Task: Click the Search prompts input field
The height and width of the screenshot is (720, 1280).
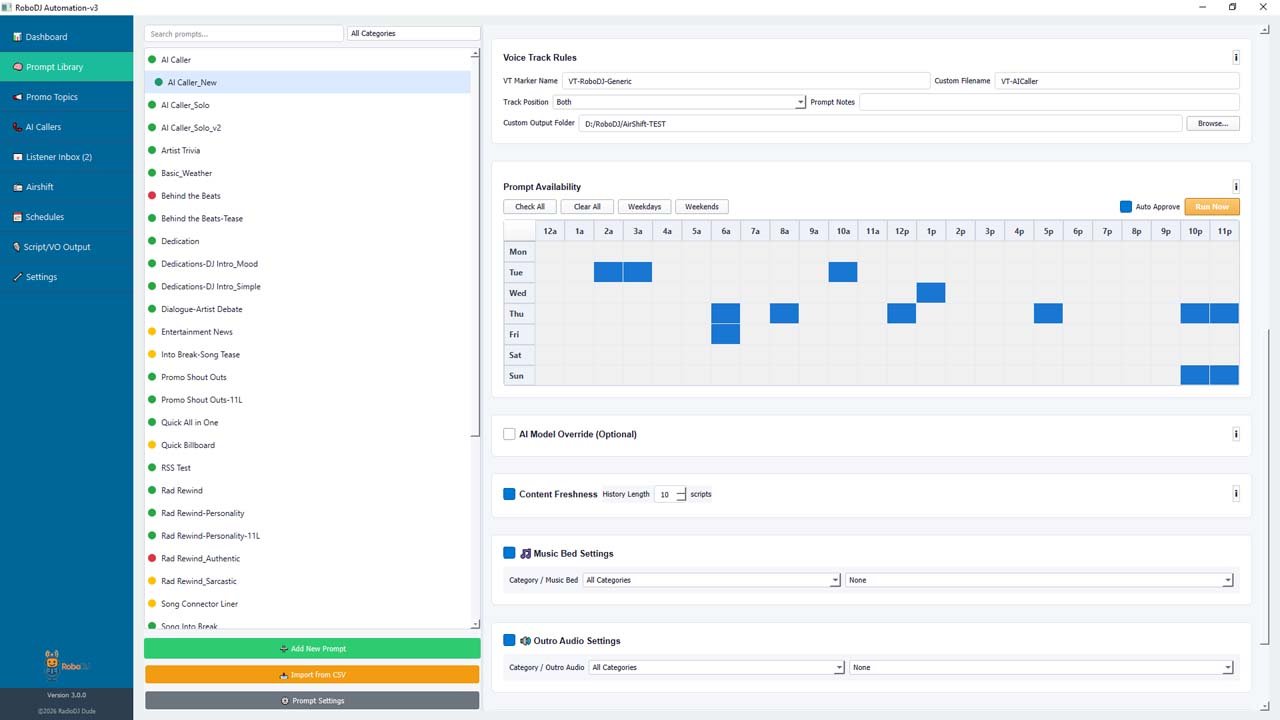Action: tap(243, 34)
